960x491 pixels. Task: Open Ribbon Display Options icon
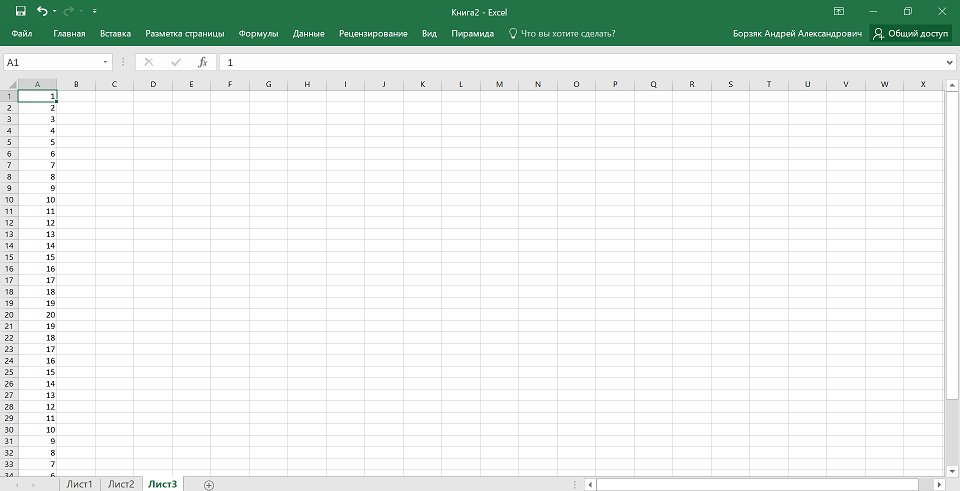pyautogui.click(x=838, y=11)
